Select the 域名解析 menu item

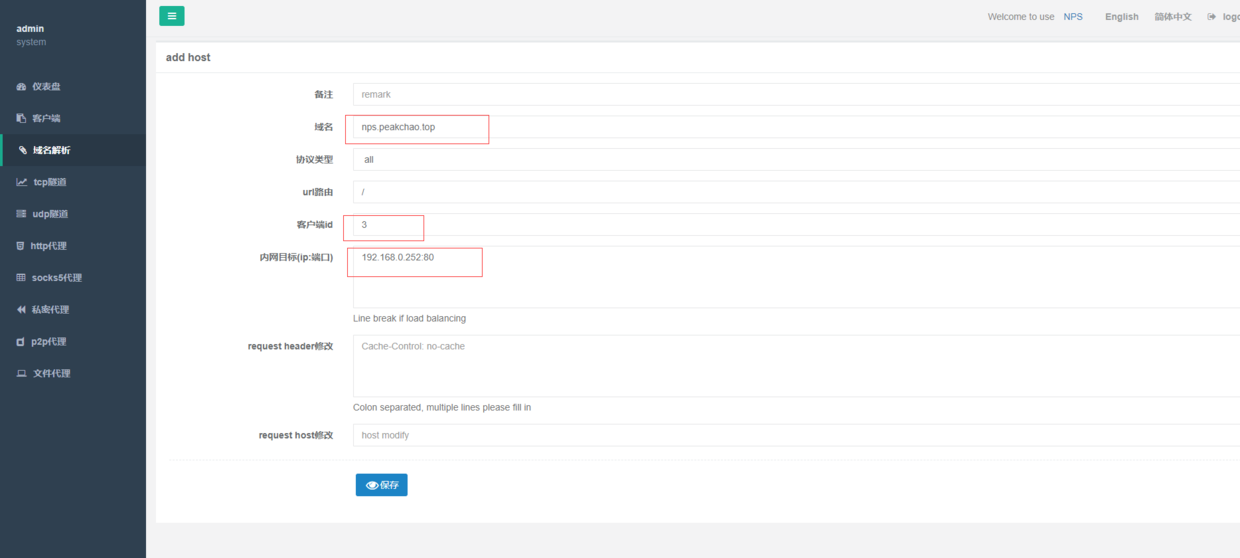click(x=73, y=150)
